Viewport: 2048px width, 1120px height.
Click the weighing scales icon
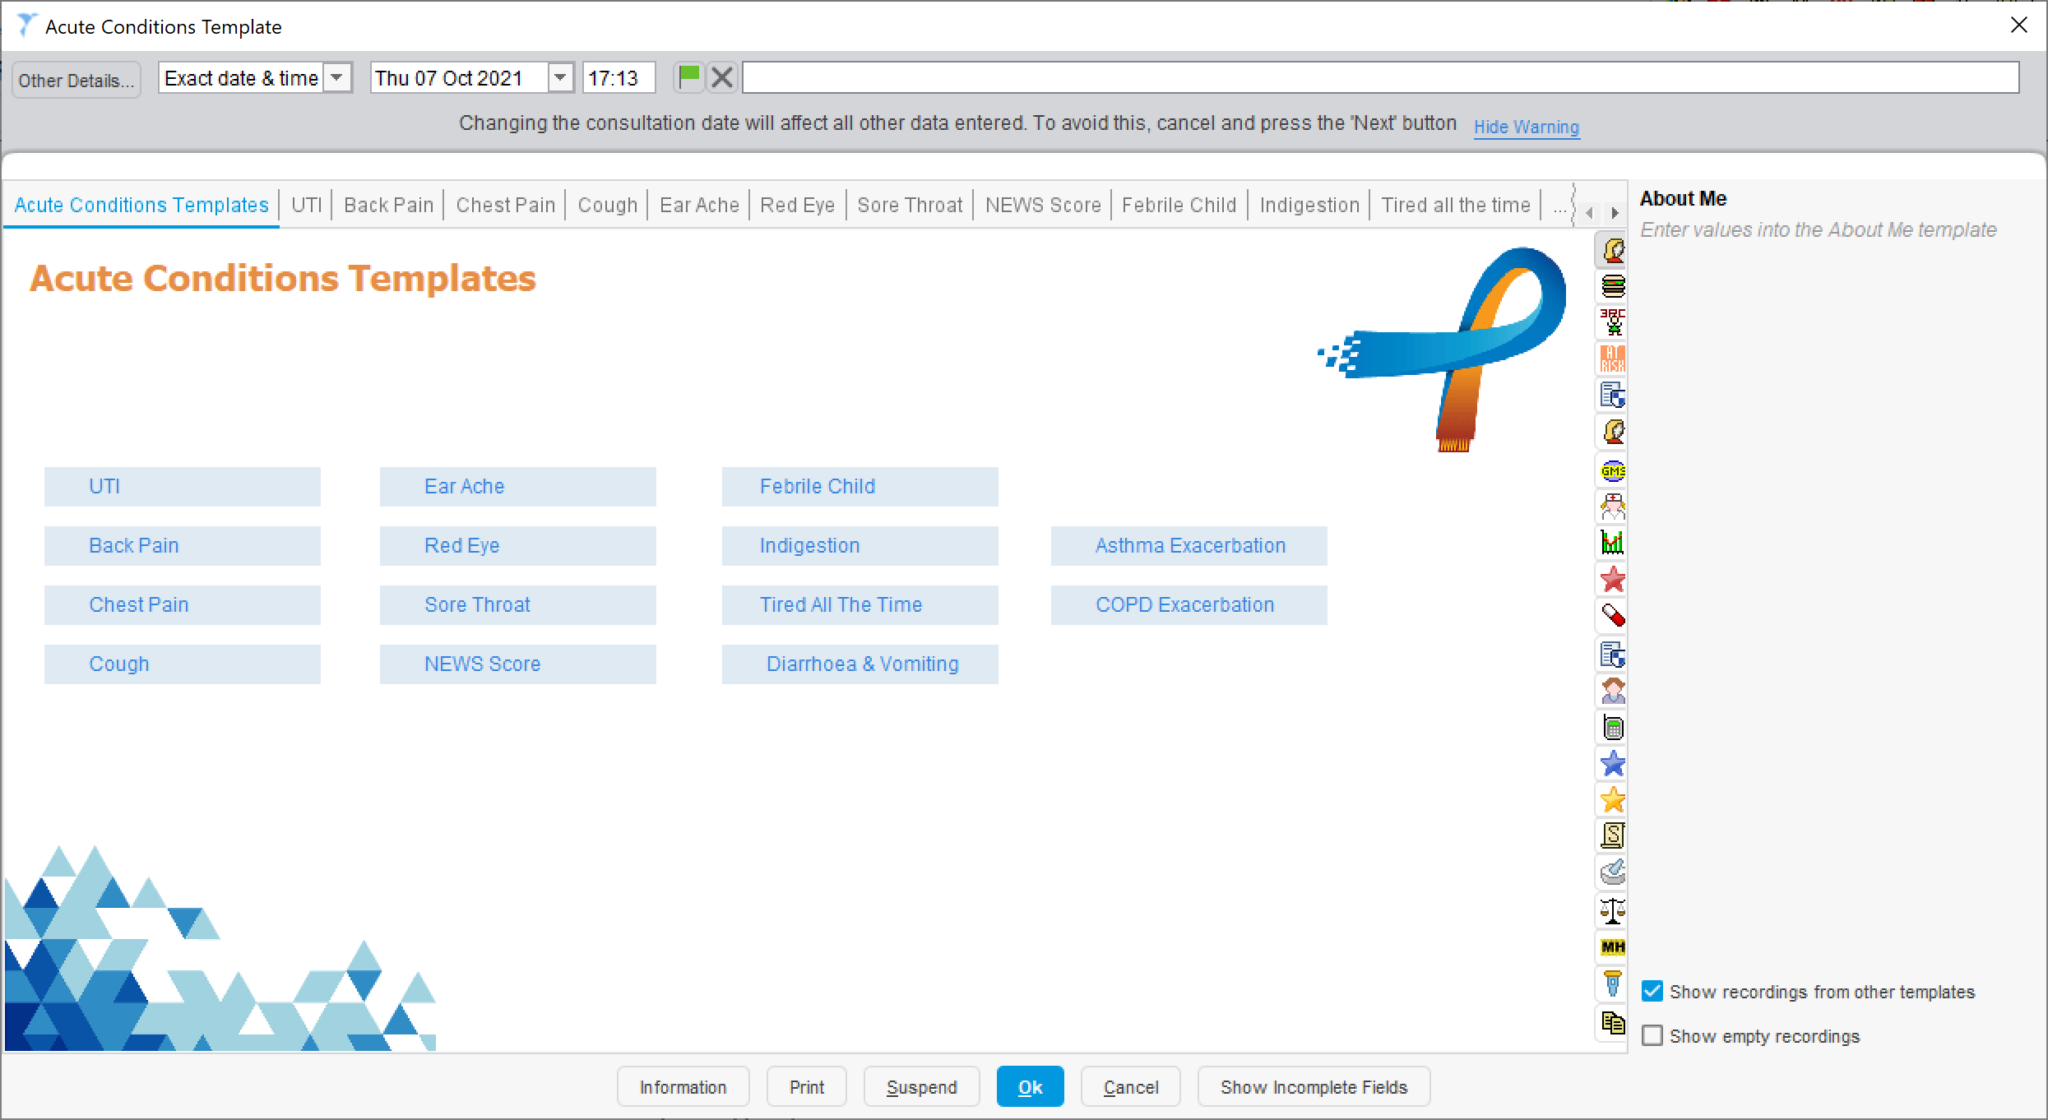coord(1613,910)
